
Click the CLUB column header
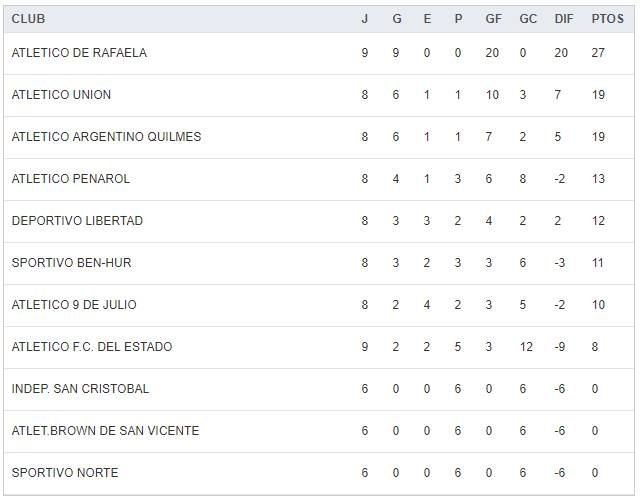[28, 19]
